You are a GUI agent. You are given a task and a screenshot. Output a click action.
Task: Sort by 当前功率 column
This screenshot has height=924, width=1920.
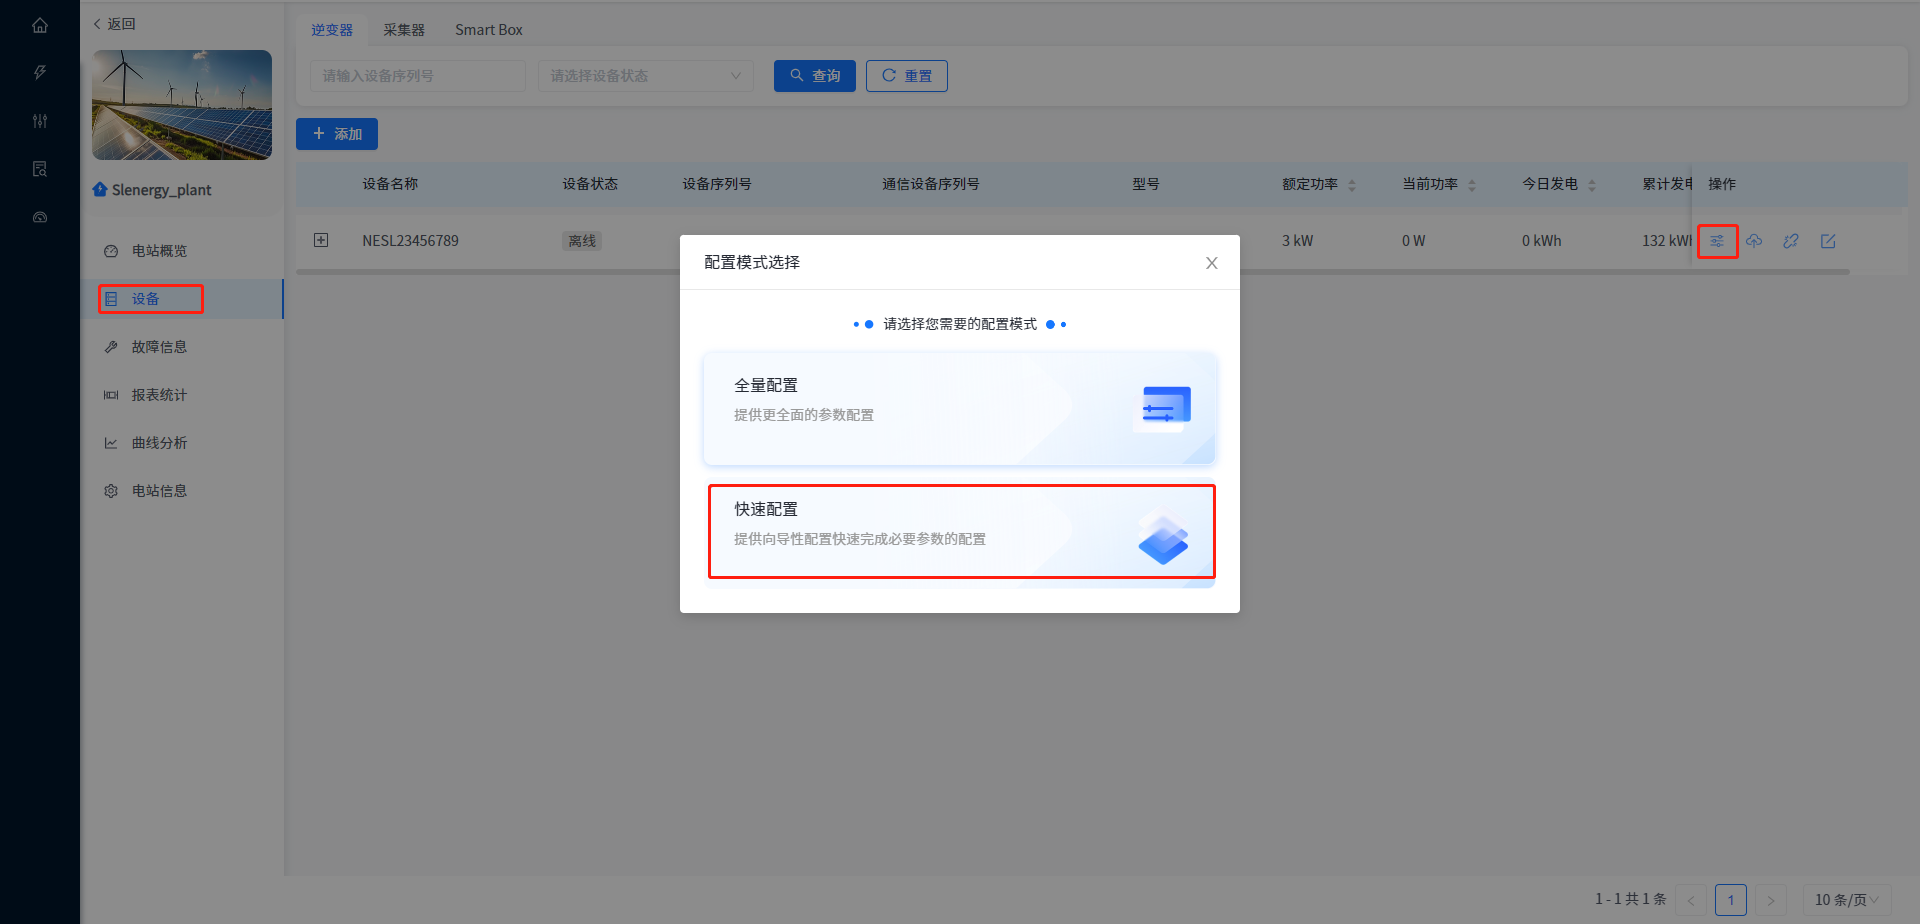(x=1472, y=185)
